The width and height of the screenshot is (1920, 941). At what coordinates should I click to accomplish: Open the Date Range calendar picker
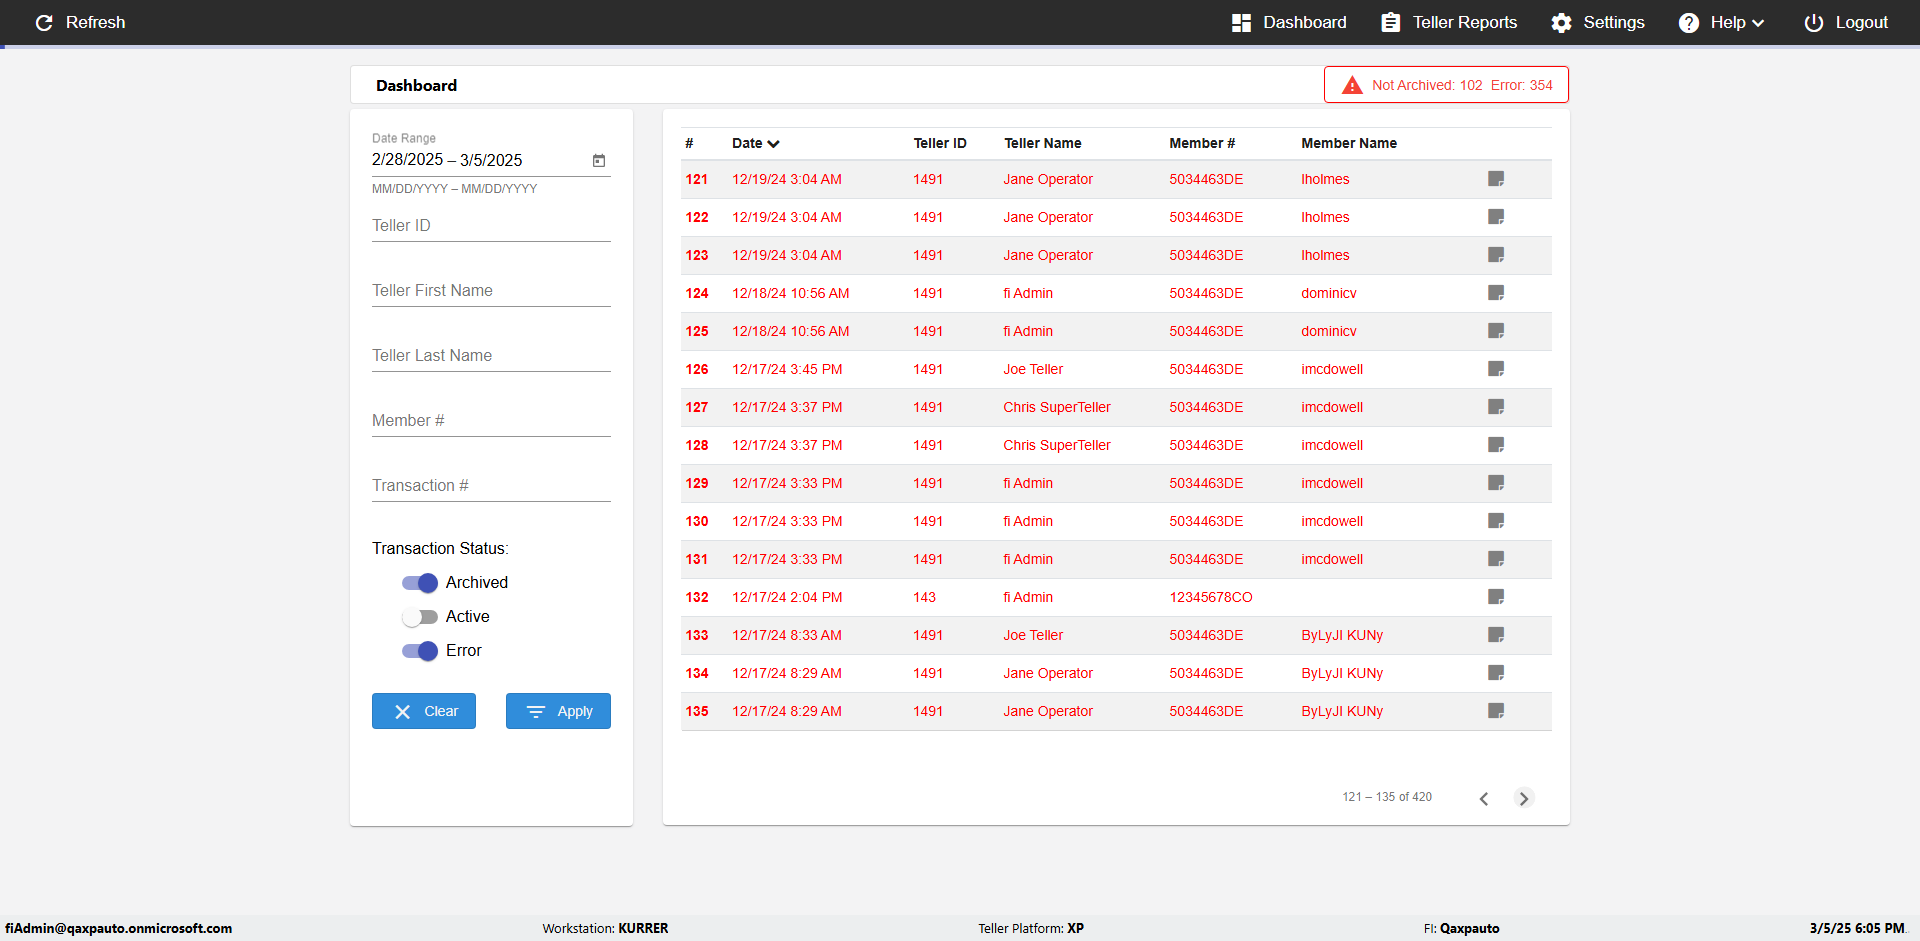point(599,160)
